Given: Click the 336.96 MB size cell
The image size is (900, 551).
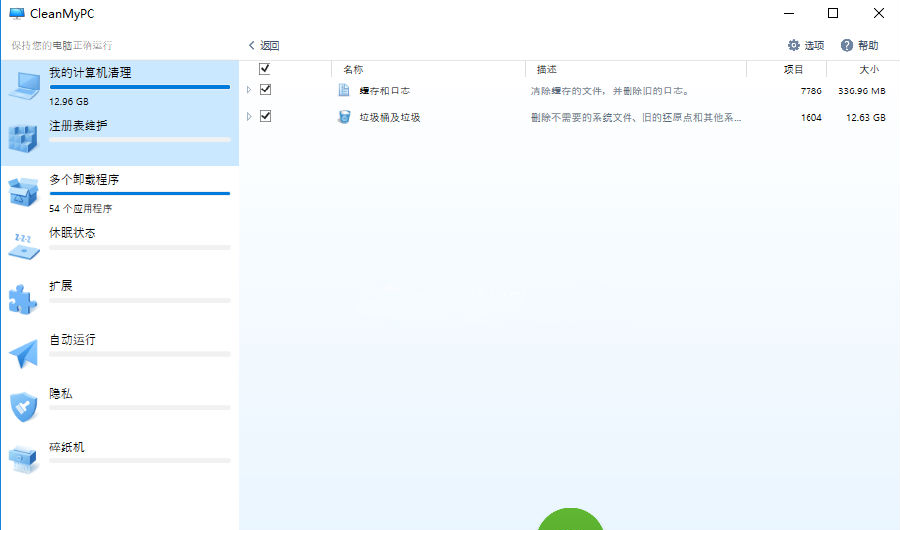Looking at the screenshot, I should click(x=862, y=91).
